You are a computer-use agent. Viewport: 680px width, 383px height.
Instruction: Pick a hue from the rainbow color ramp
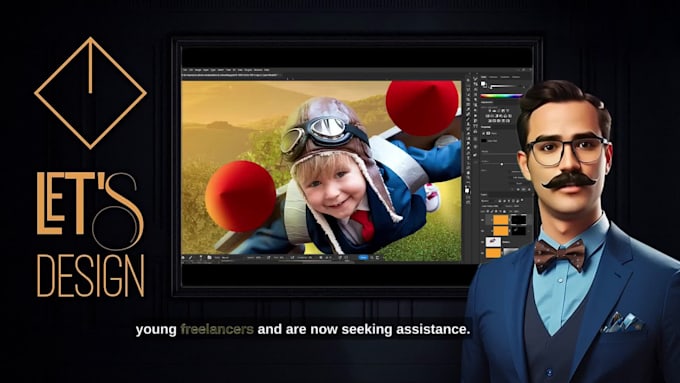[502, 96]
